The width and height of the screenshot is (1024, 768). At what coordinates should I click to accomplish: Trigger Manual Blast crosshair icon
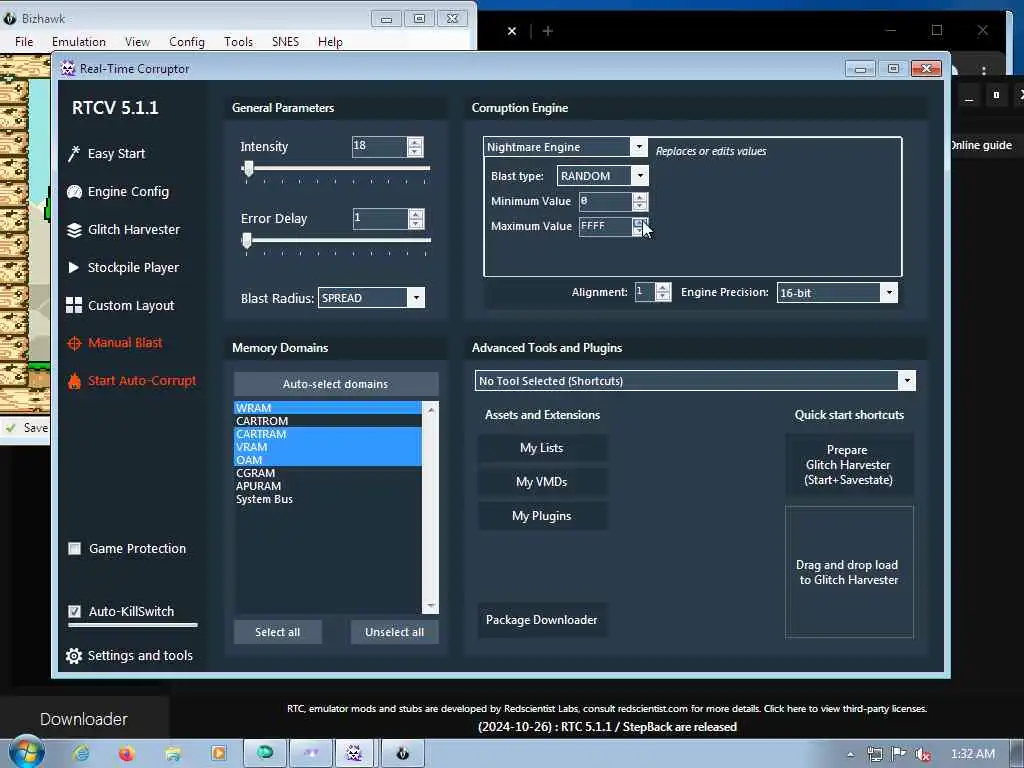coord(74,343)
